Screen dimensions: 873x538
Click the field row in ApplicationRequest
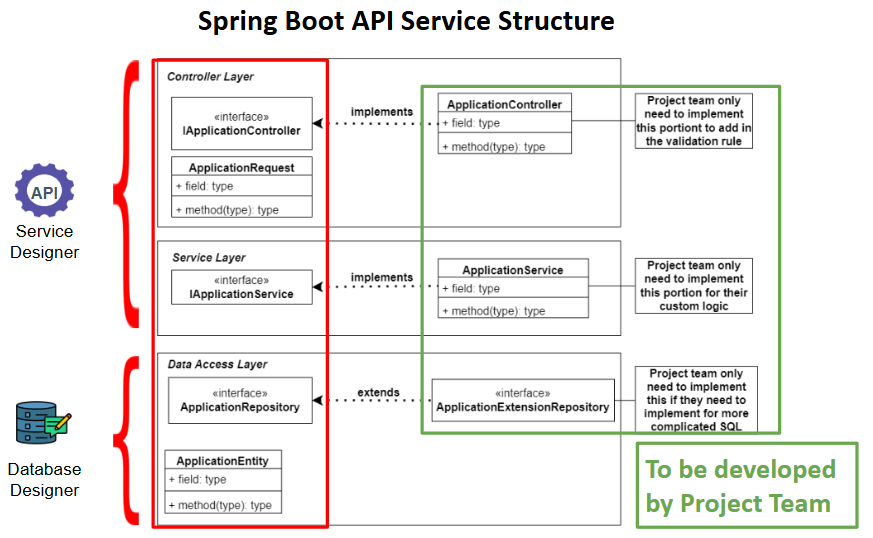(242, 186)
